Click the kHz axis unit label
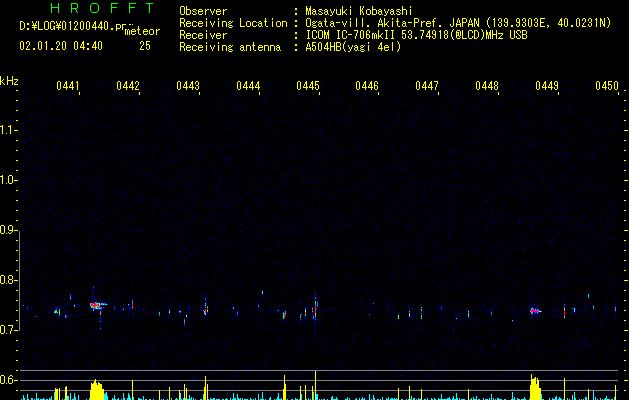 tap(9, 81)
